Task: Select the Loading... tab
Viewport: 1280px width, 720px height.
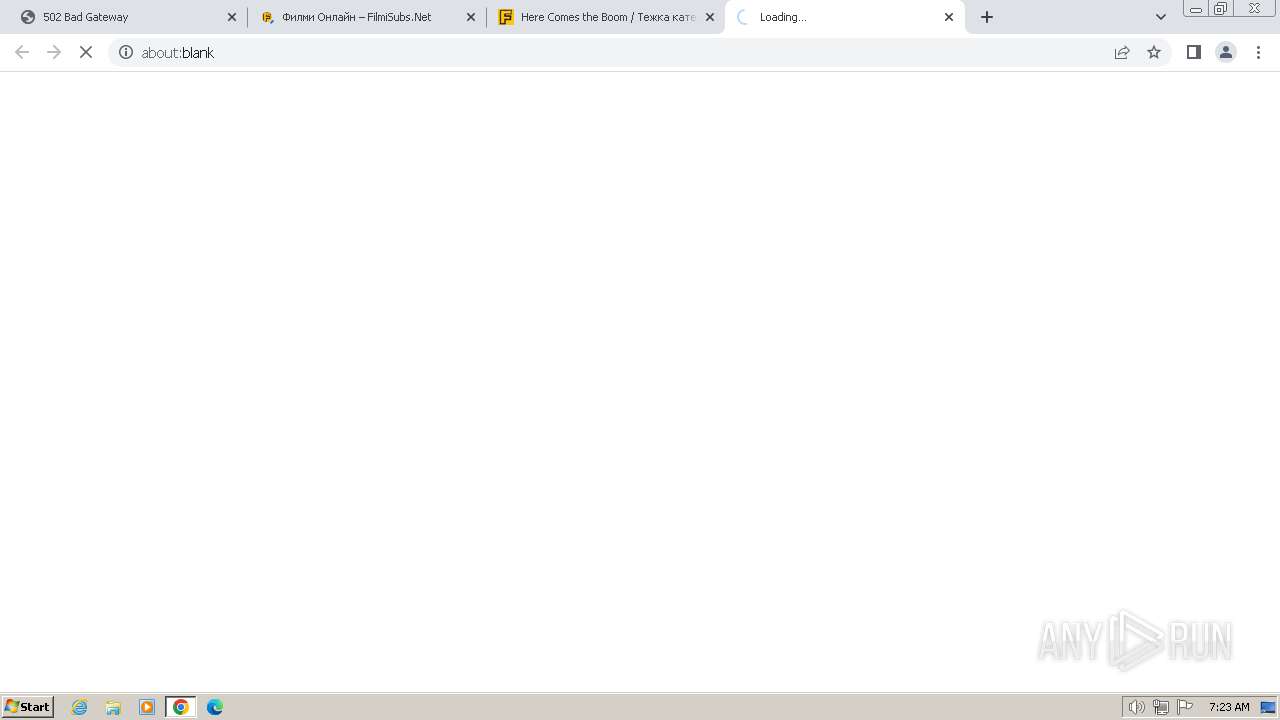Action: [845, 17]
